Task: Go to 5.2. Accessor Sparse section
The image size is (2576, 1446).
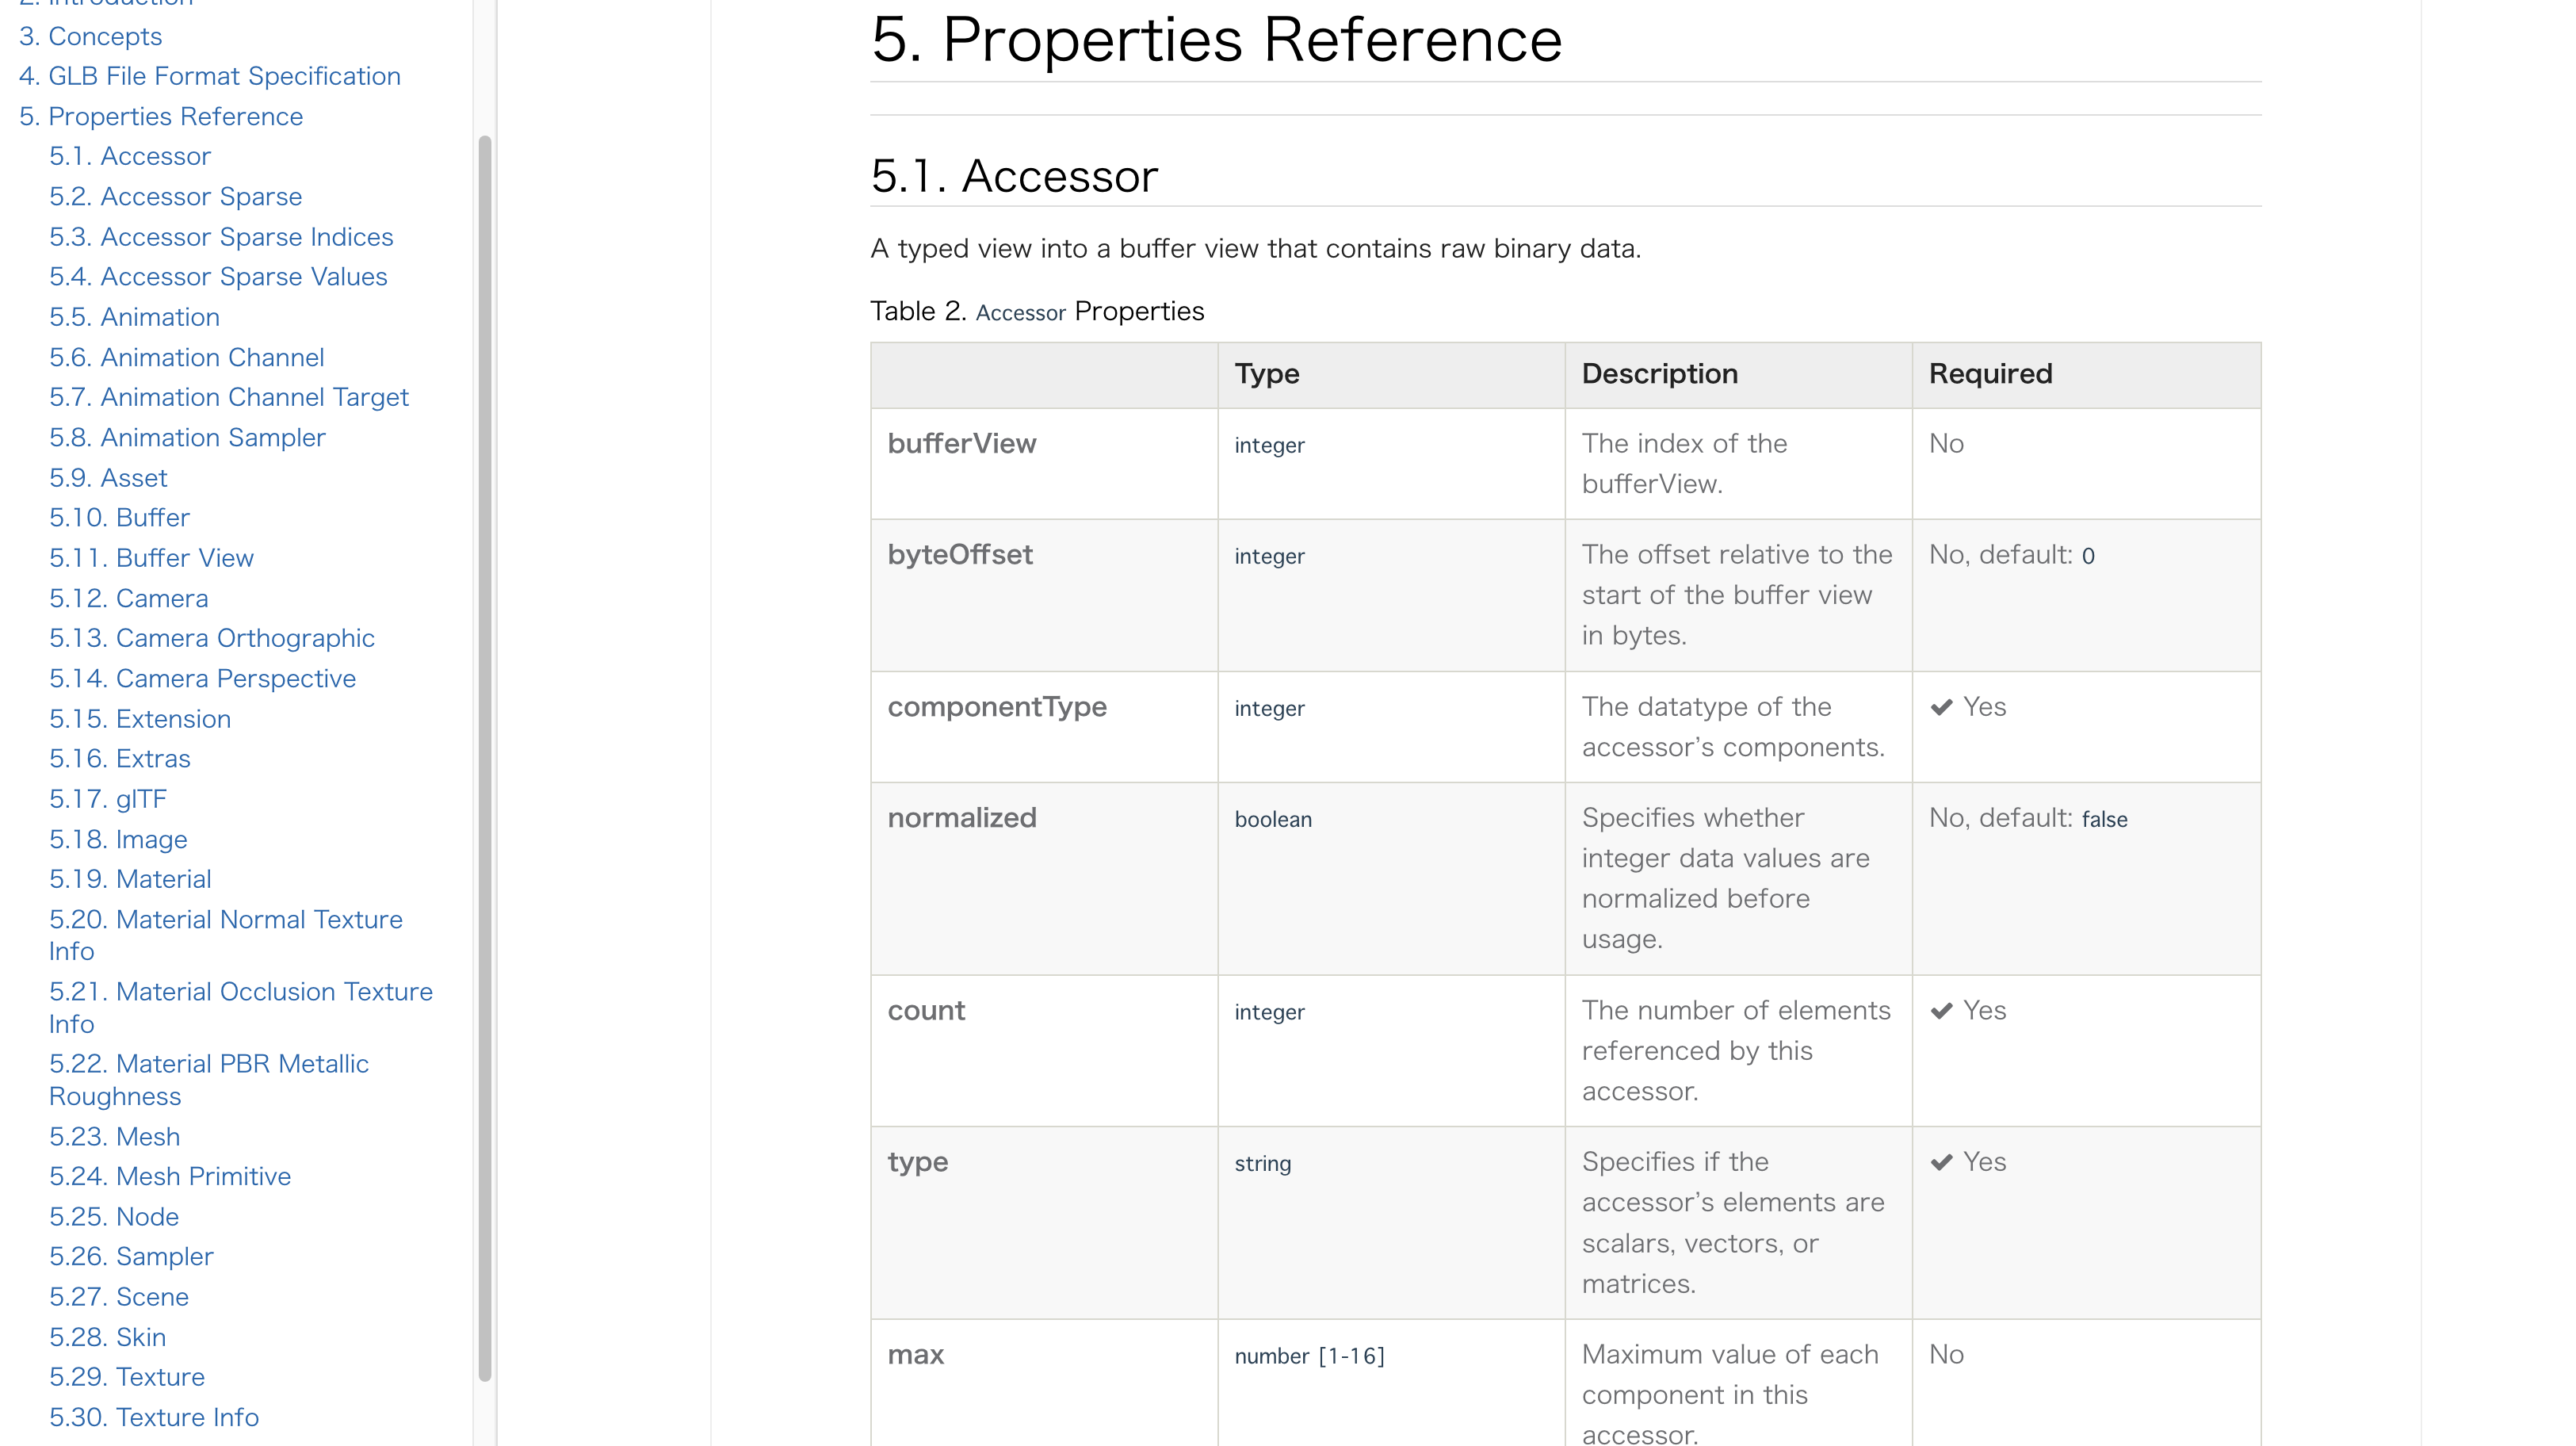Action: (x=175, y=196)
